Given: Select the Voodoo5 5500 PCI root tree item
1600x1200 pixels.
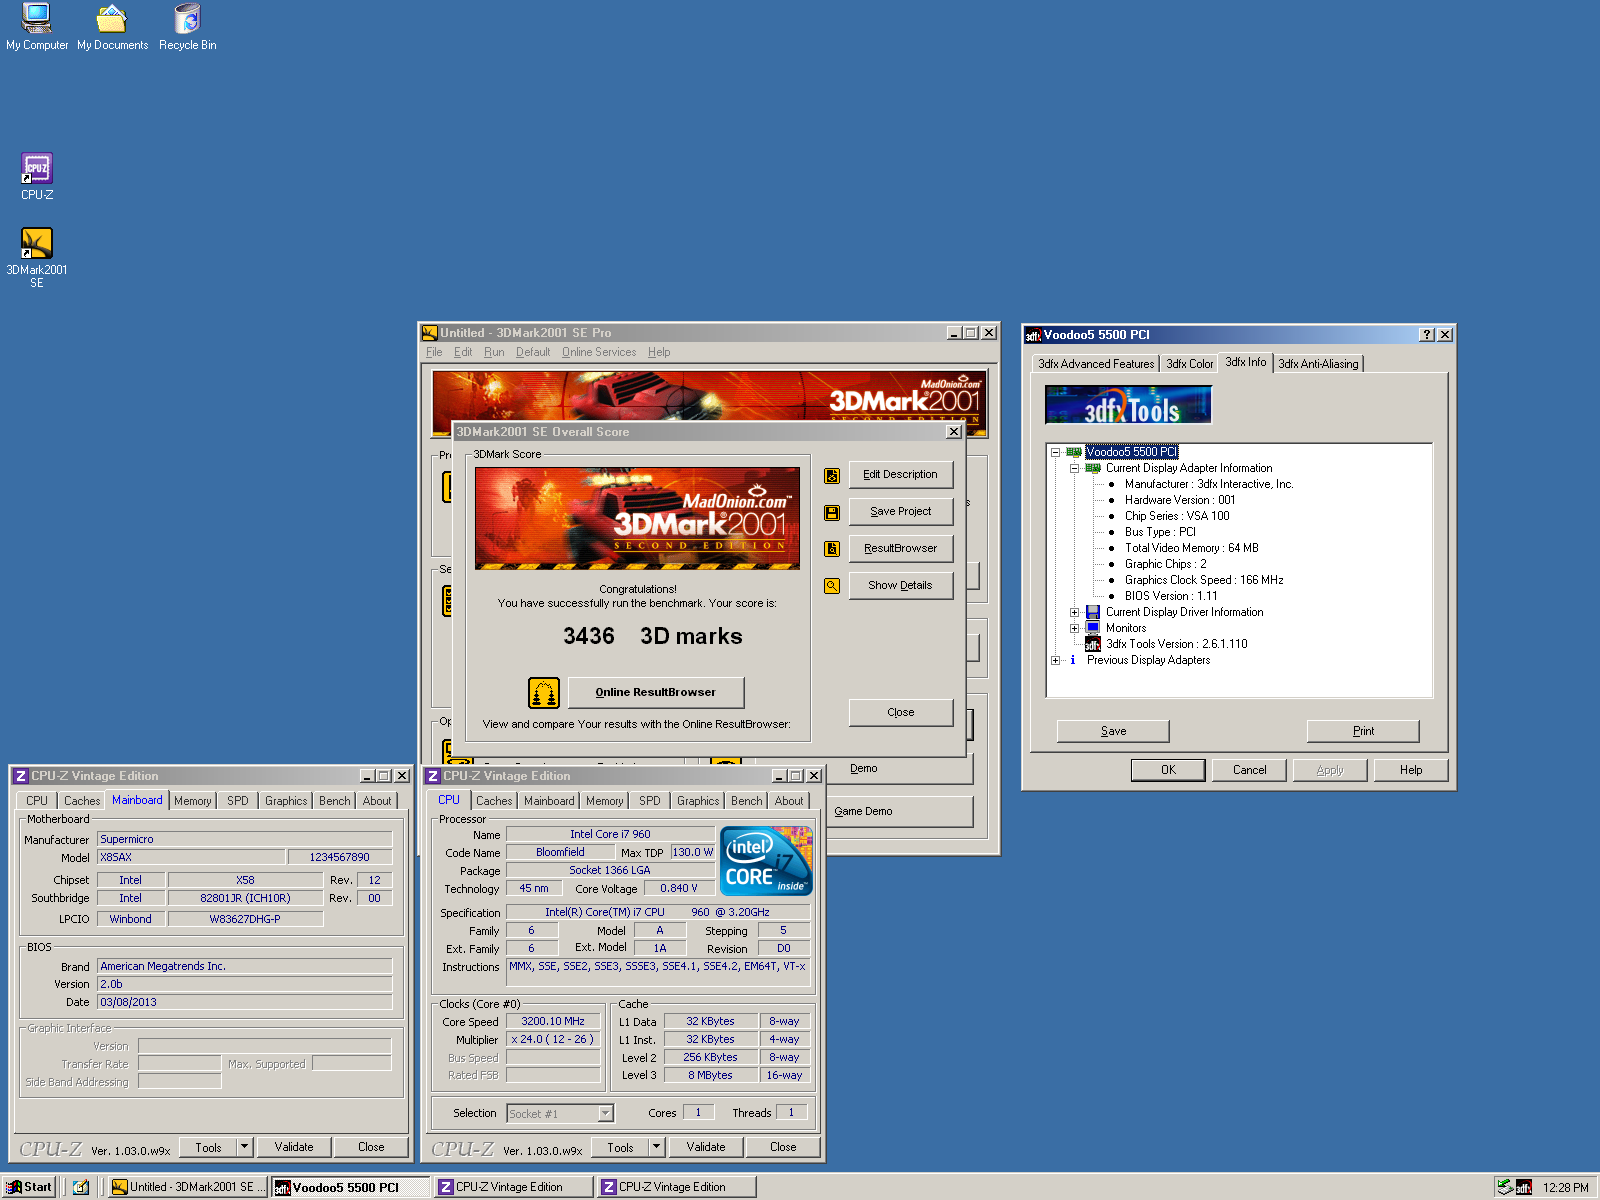Looking at the screenshot, I should point(1131,452).
